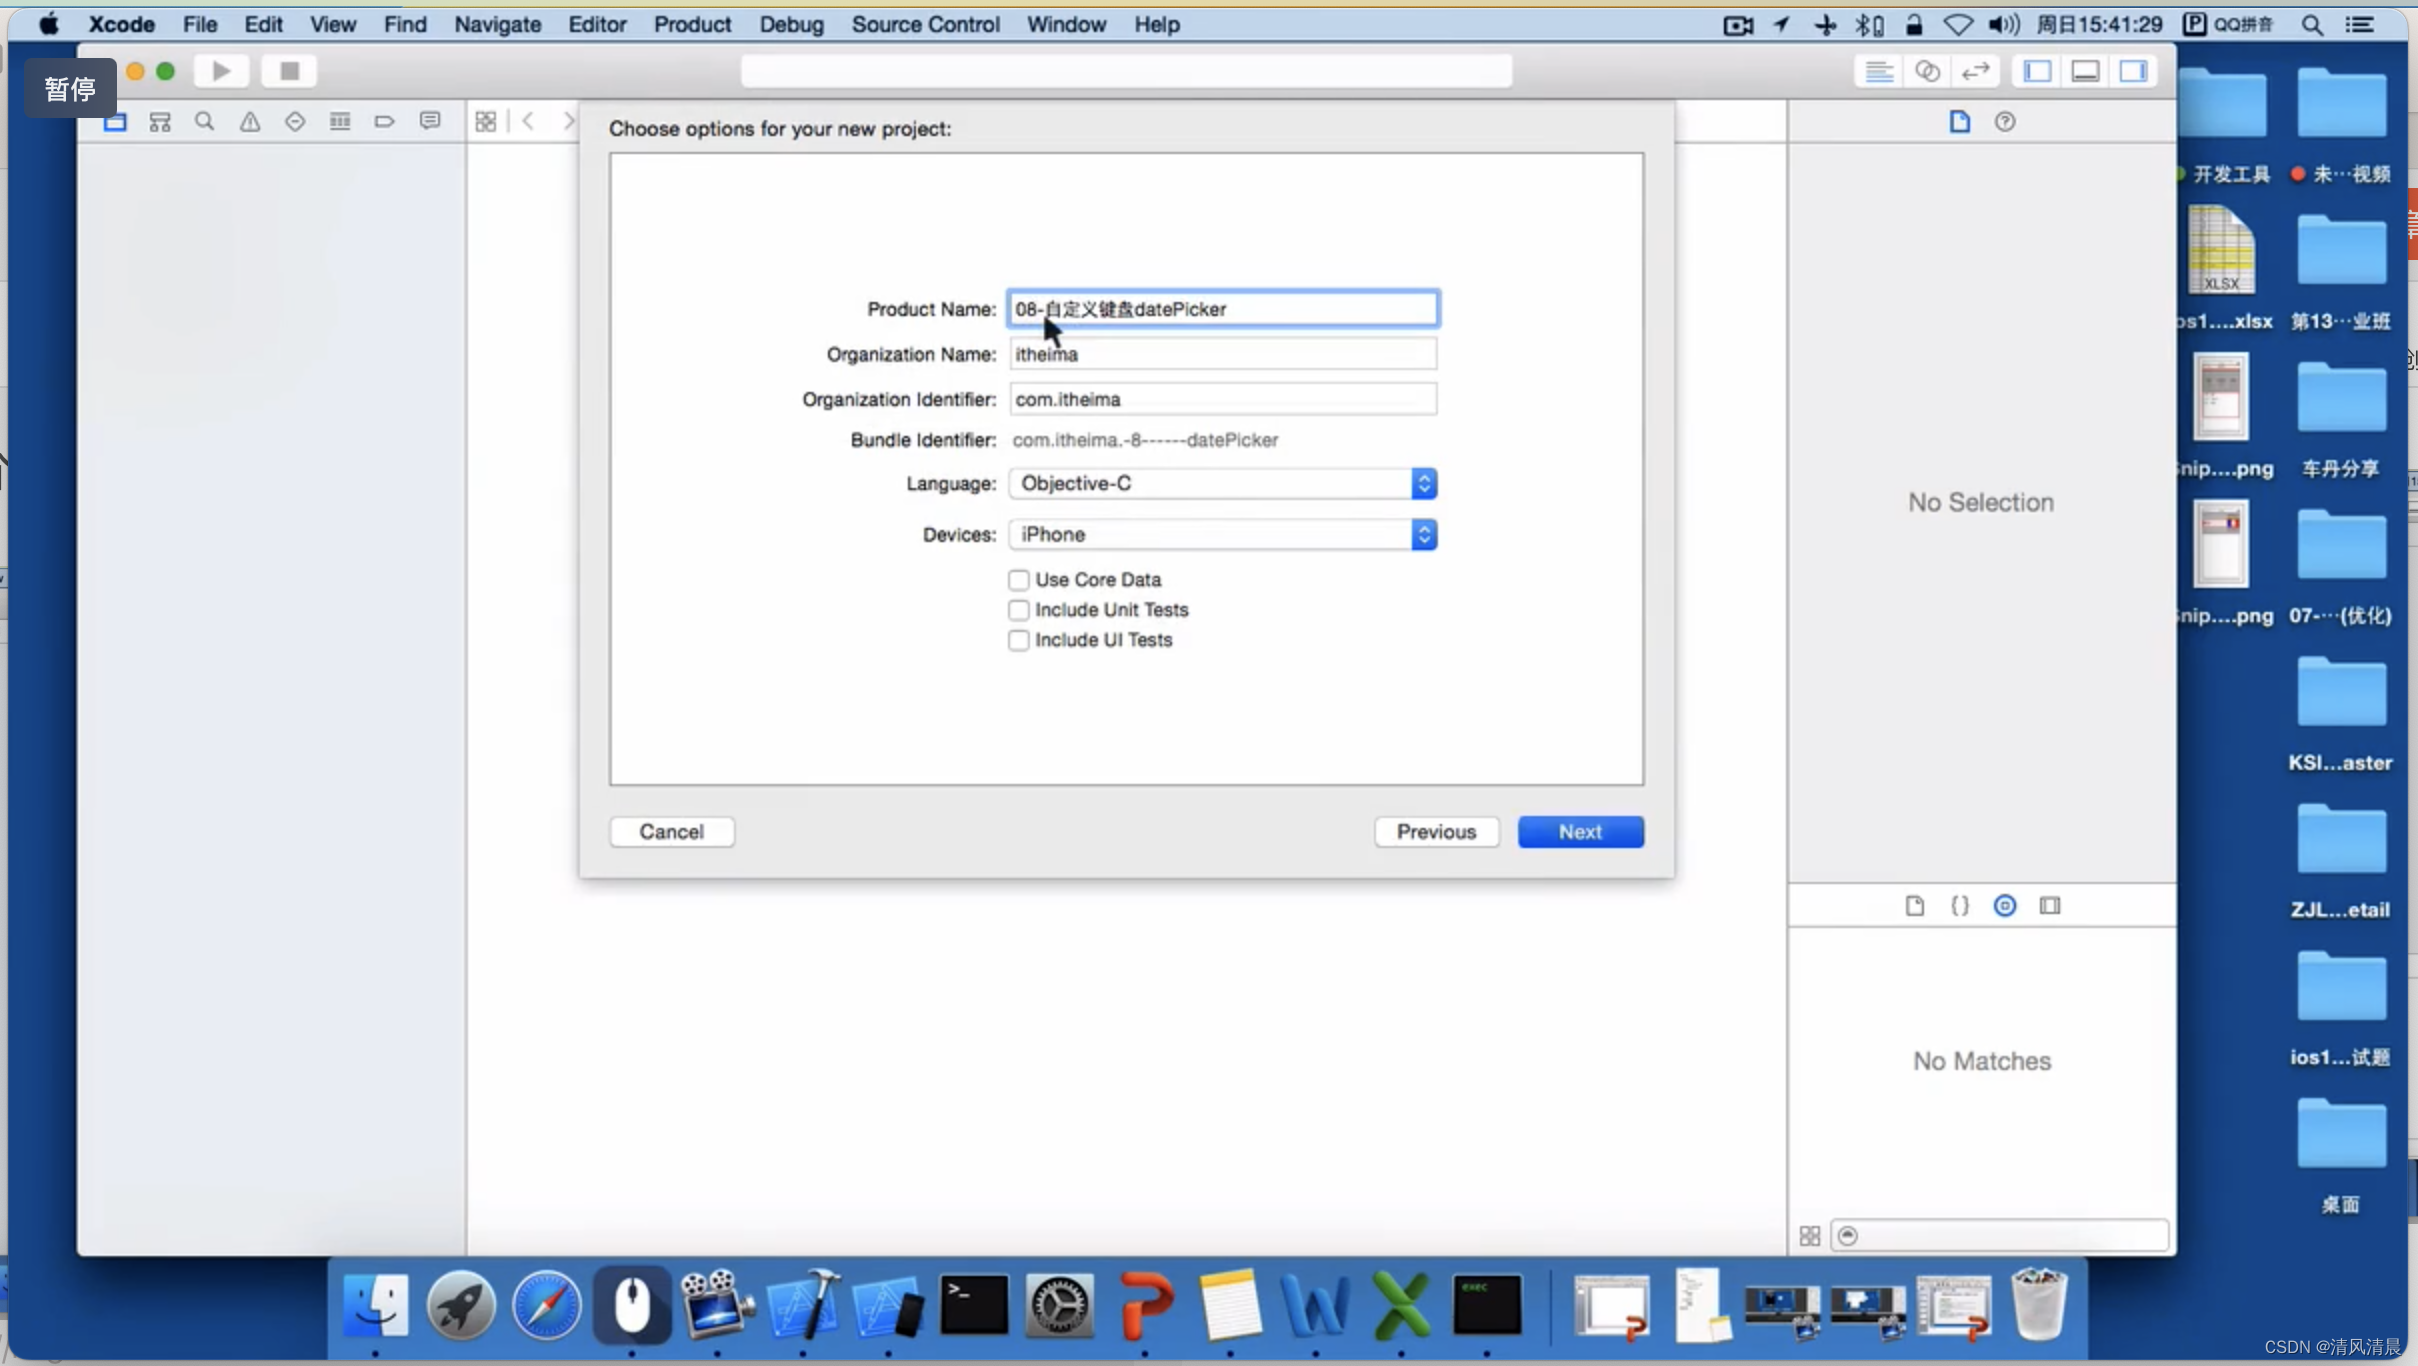Click the Organization Name field
The width and height of the screenshot is (2418, 1366).
(x=1223, y=354)
